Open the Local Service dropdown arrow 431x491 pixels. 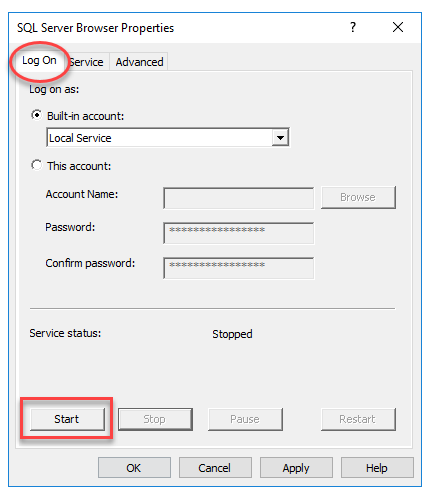[x=280, y=137]
